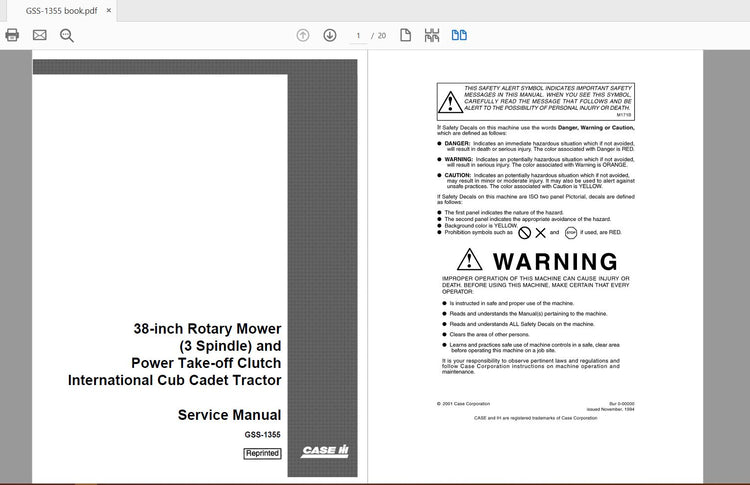The width and height of the screenshot is (750, 485).
Task: Click the "© 2001 Case Corporation" copyright line
Action: click(x=463, y=404)
